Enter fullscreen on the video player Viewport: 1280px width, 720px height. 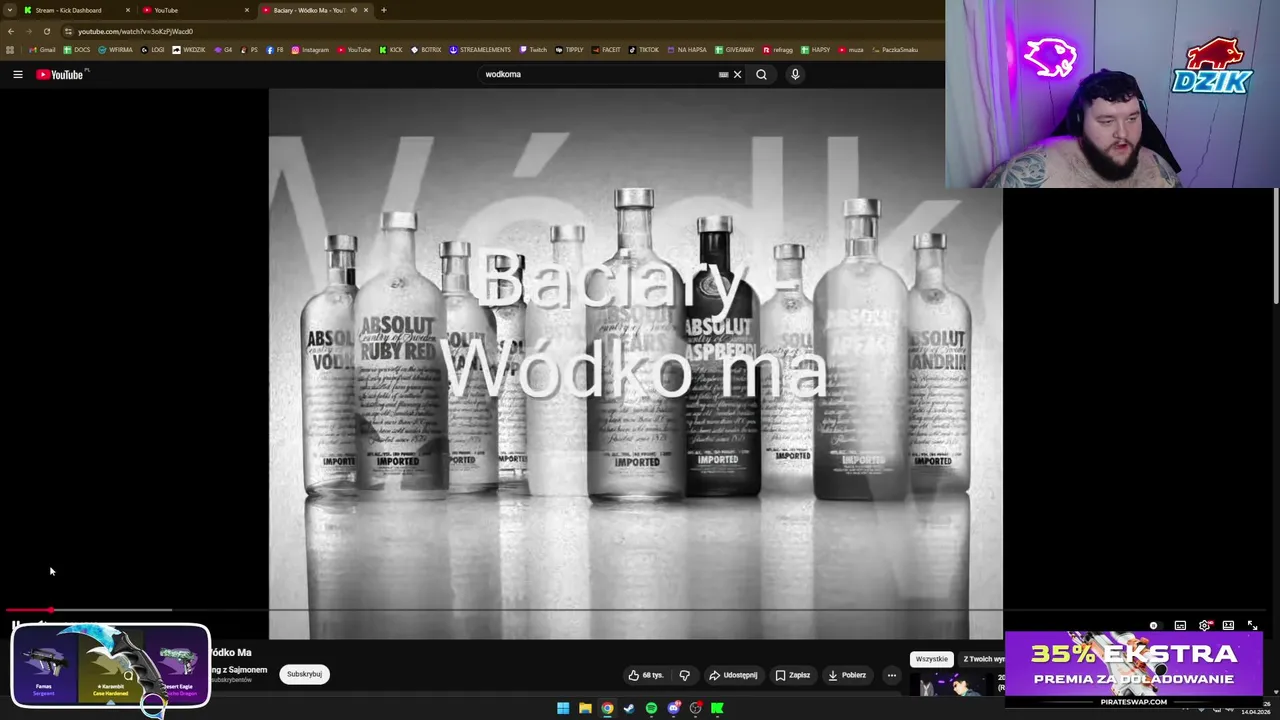[1252, 625]
